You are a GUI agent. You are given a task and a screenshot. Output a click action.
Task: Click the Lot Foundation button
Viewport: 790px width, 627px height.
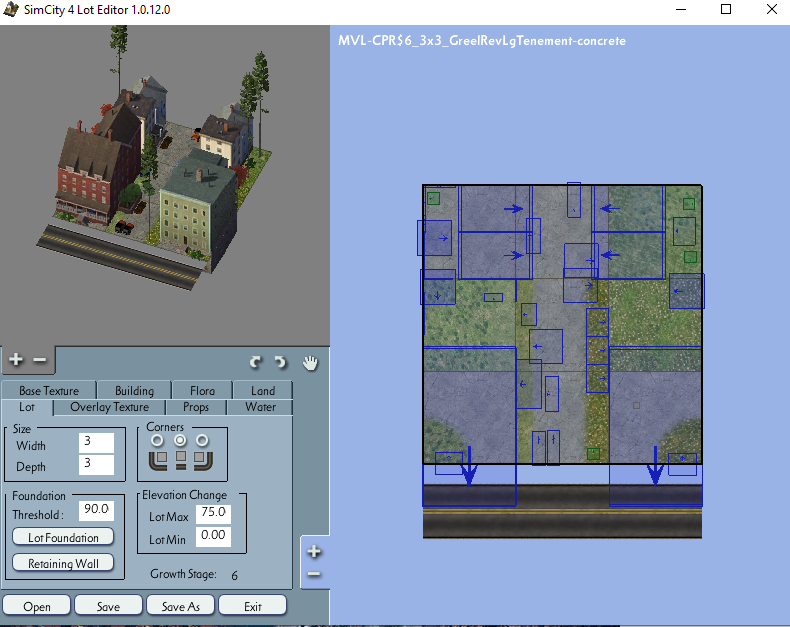[x=63, y=537]
